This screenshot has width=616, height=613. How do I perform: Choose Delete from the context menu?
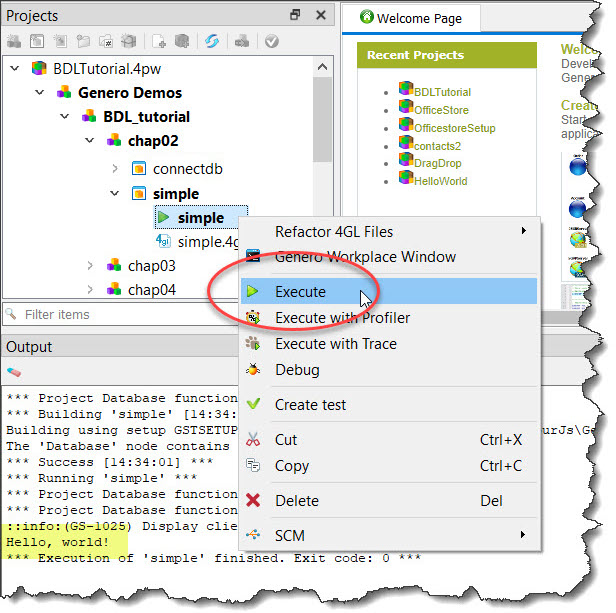click(389, 501)
